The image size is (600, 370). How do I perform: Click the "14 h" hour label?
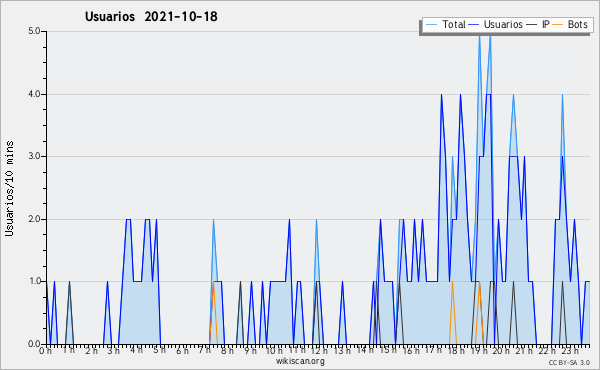(365, 350)
